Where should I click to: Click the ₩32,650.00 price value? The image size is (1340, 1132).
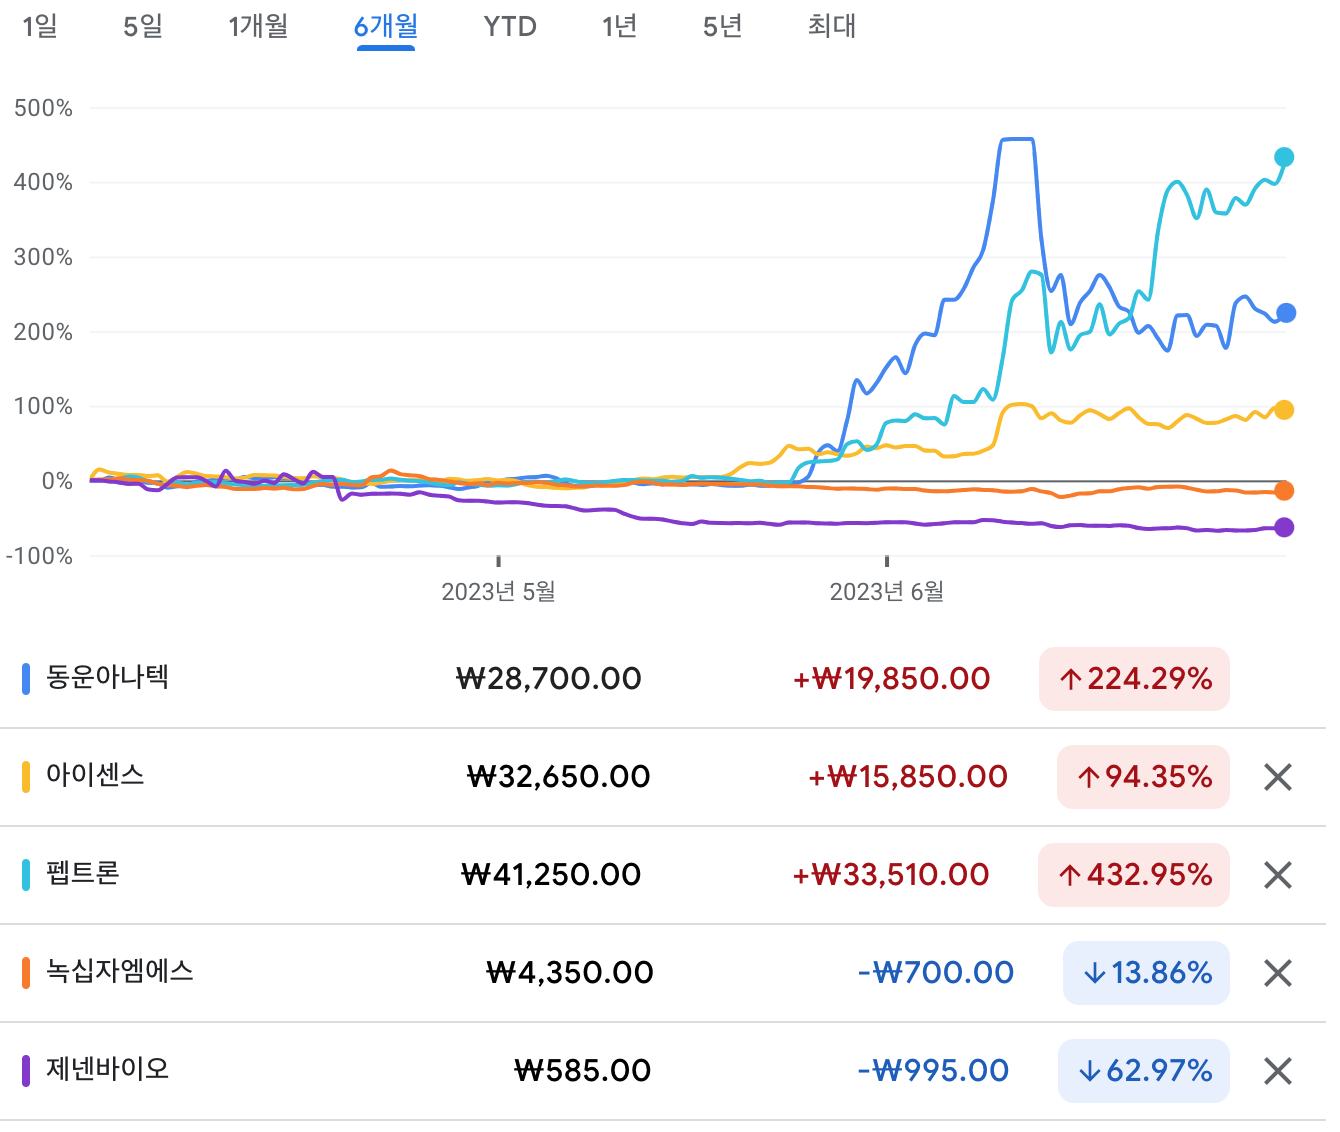(558, 777)
